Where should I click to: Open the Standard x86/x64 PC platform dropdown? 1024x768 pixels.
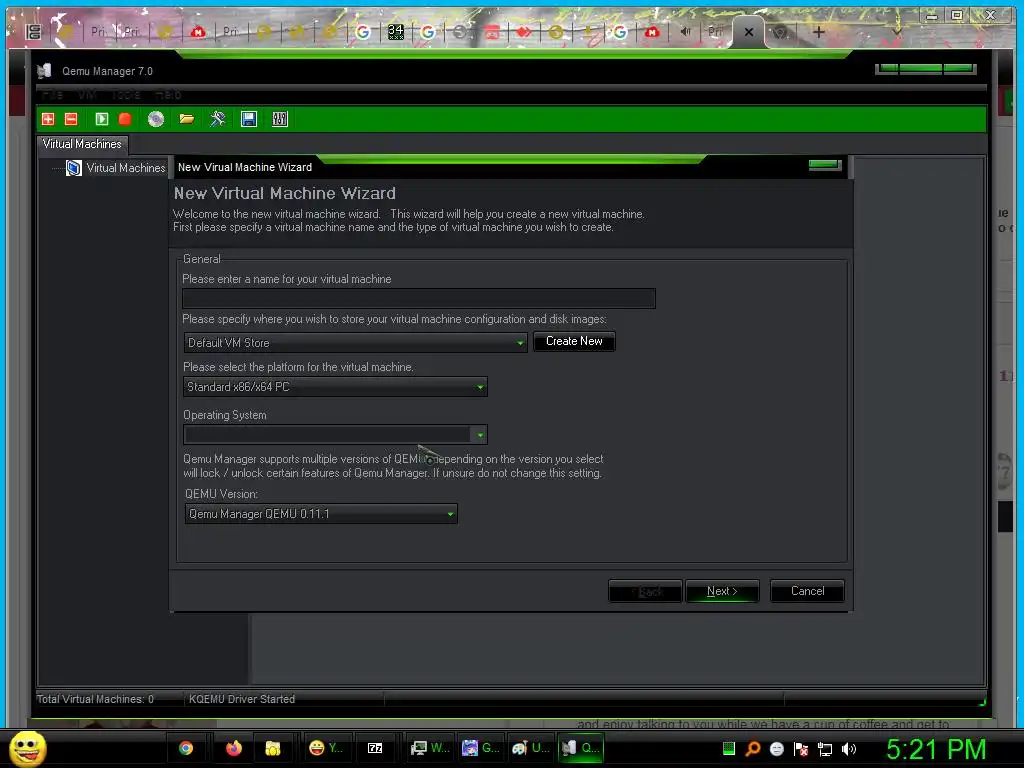click(335, 387)
